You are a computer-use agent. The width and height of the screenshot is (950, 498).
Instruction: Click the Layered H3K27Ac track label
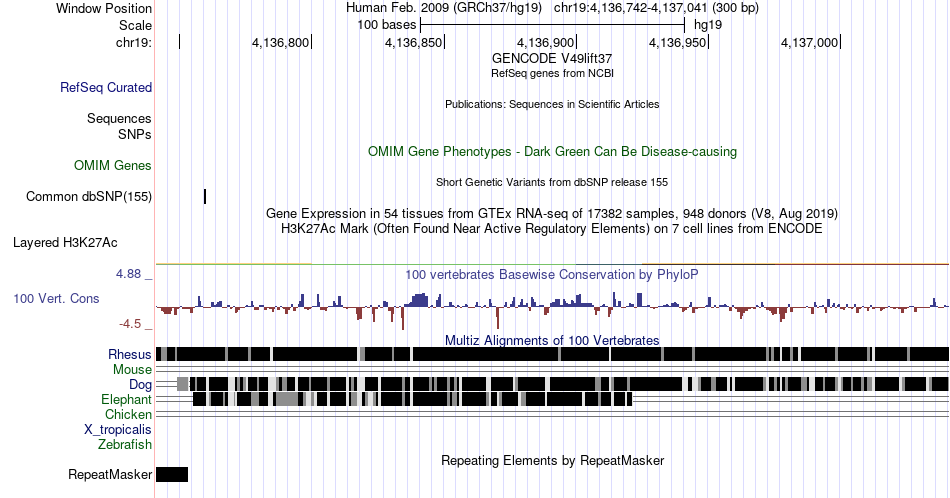(65, 242)
